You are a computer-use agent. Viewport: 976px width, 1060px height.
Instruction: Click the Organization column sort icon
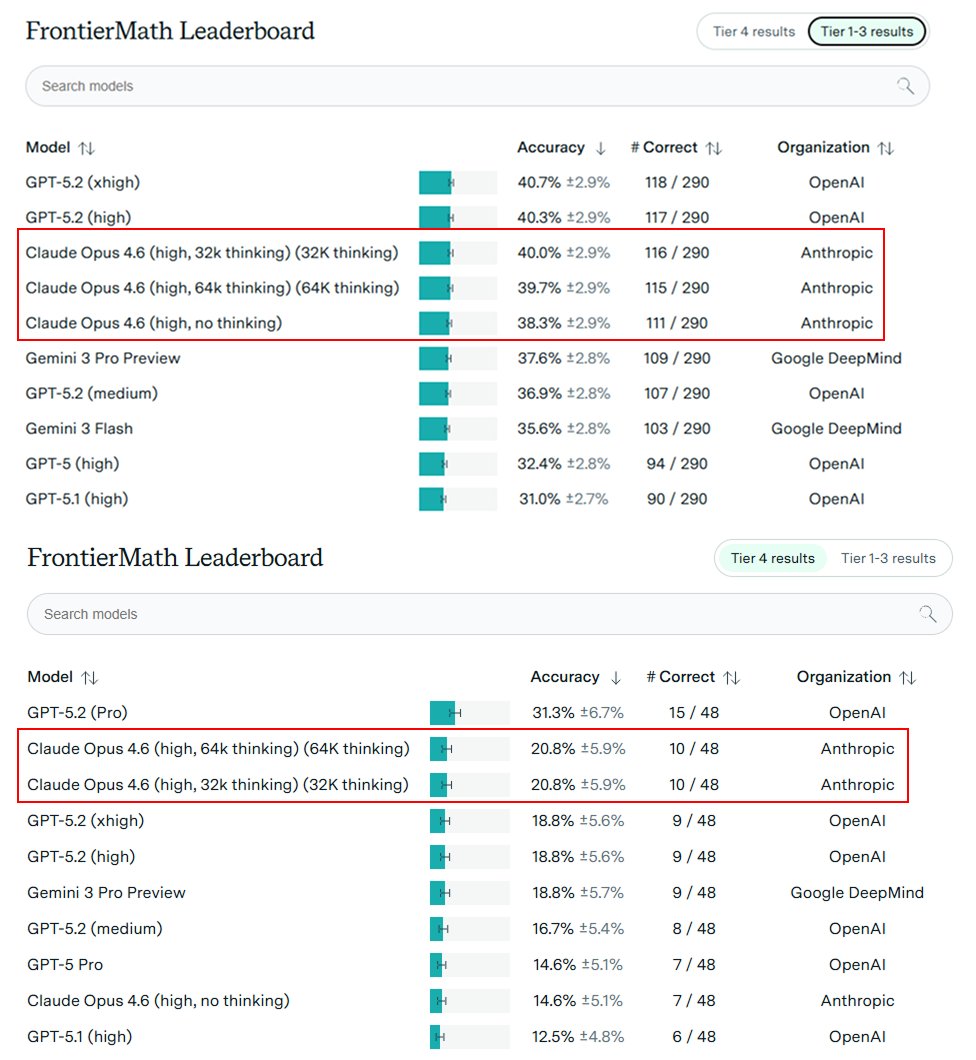pyautogui.click(x=887, y=147)
